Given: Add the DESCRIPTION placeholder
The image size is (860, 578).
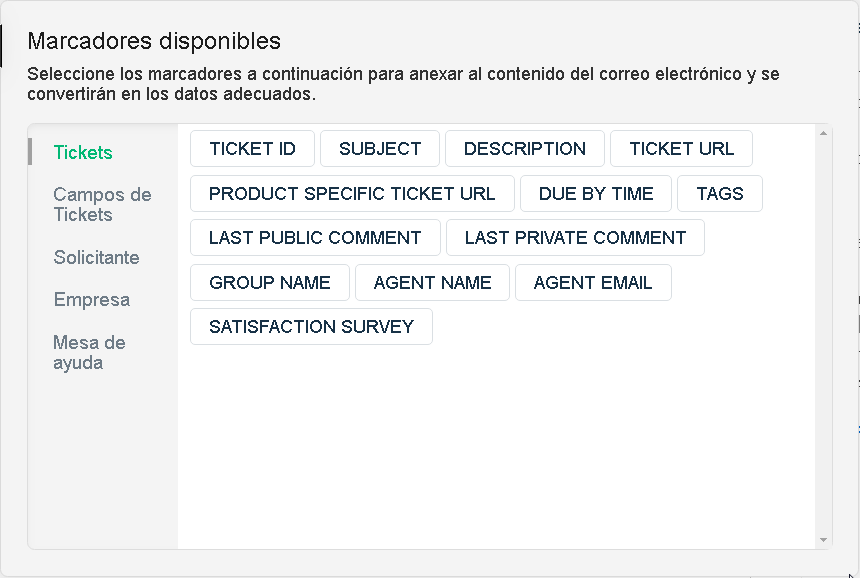Looking at the screenshot, I should [x=524, y=149].
